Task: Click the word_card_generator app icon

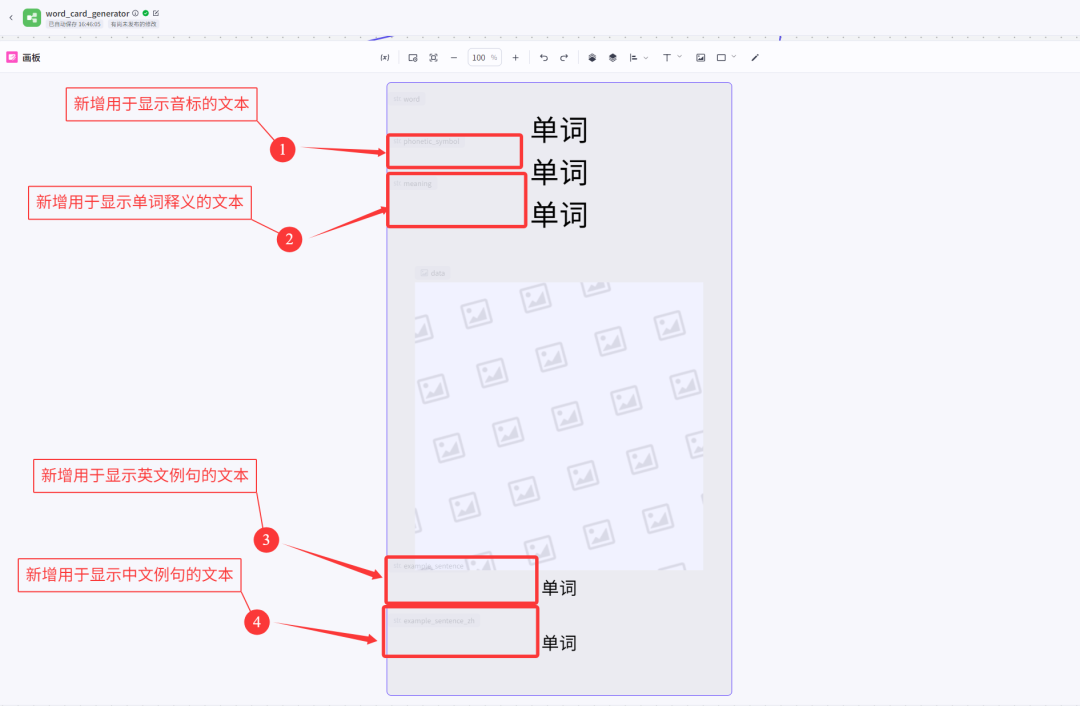Action: (x=30, y=17)
